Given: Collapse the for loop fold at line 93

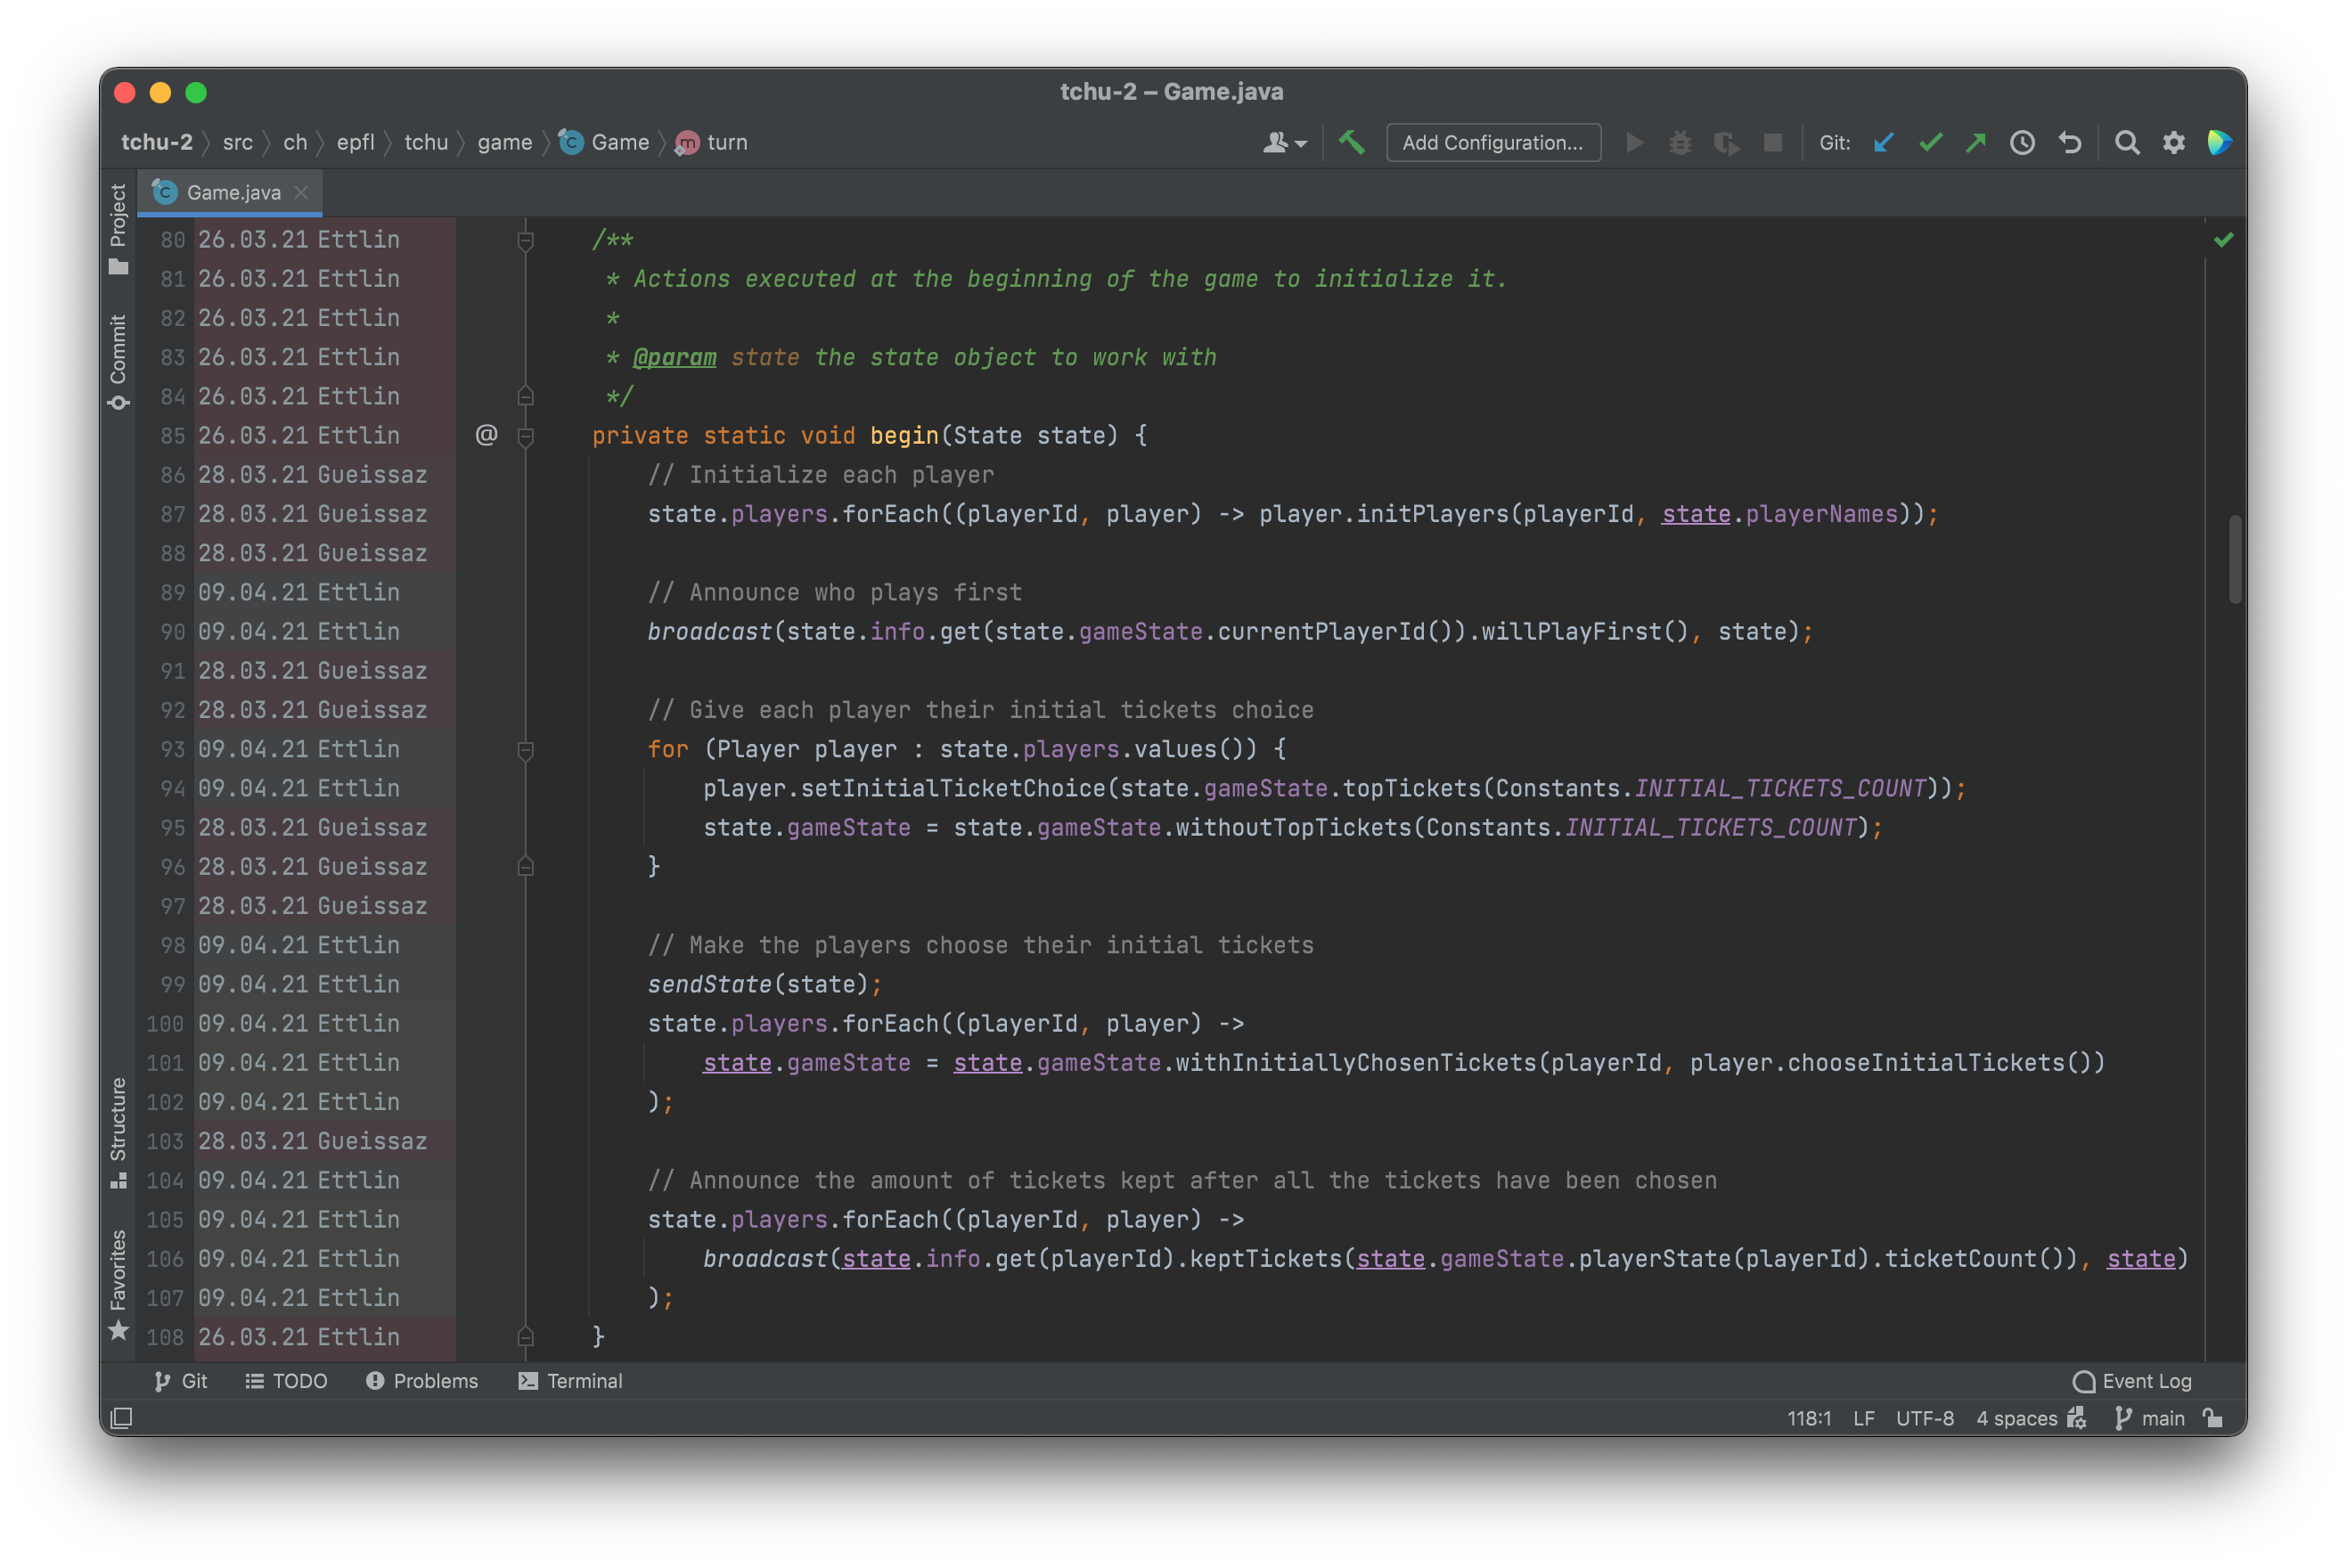Looking at the screenshot, I should (525, 750).
